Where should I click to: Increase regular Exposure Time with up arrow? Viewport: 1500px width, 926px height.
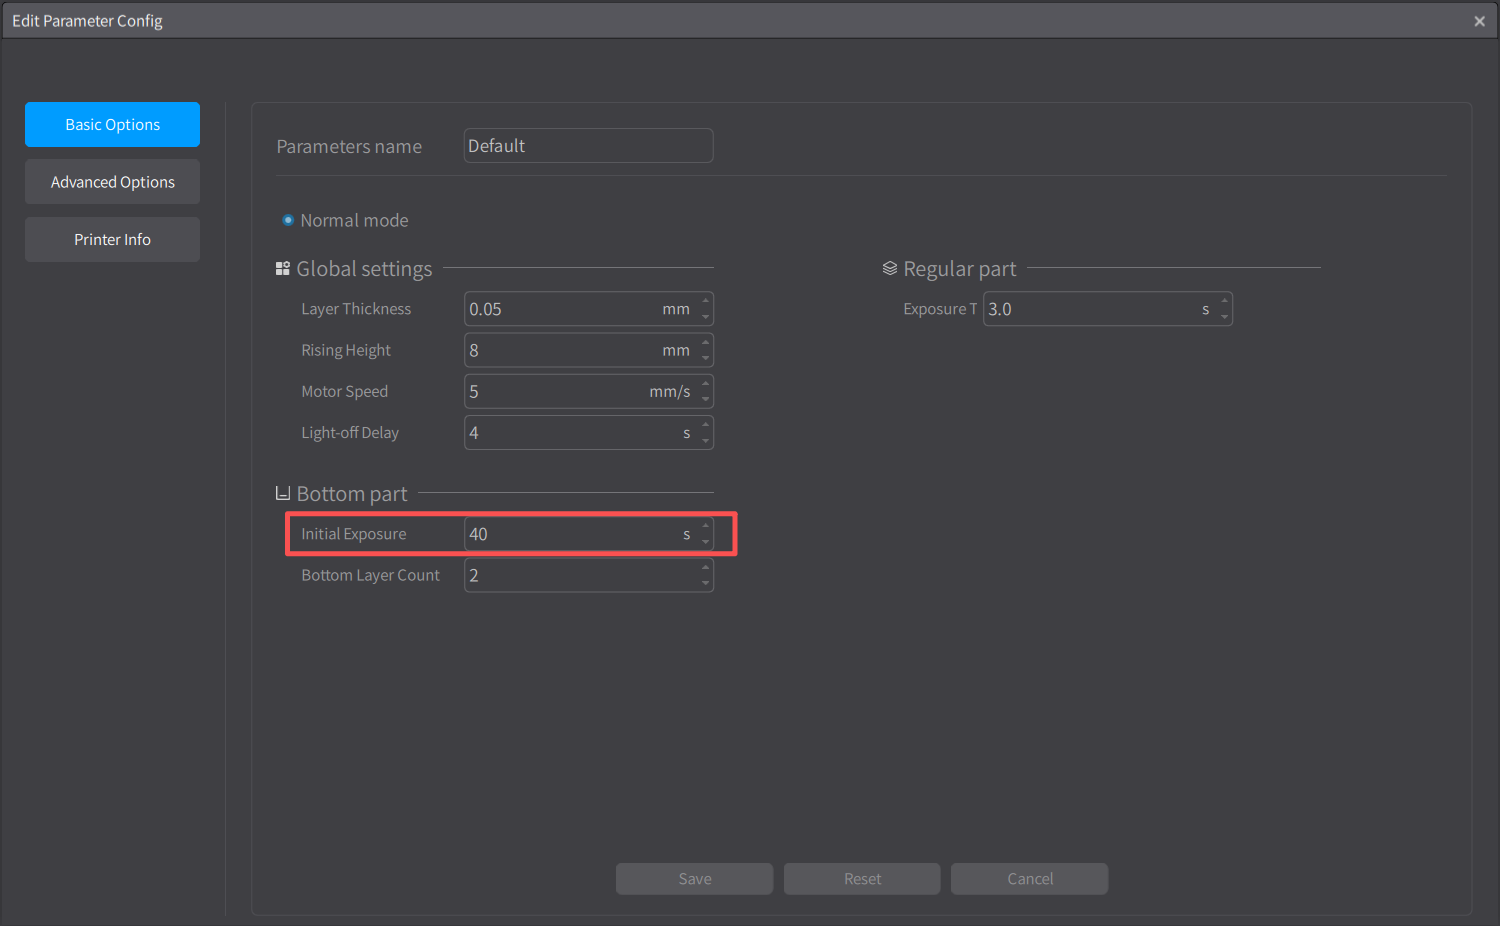(x=1225, y=301)
